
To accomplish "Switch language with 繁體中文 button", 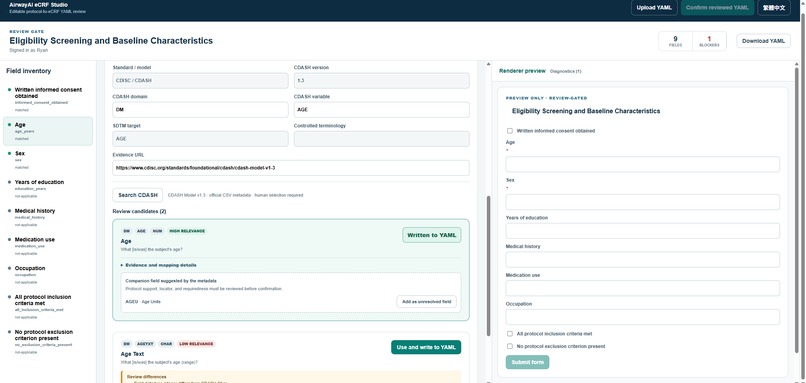I will pos(774,8).
